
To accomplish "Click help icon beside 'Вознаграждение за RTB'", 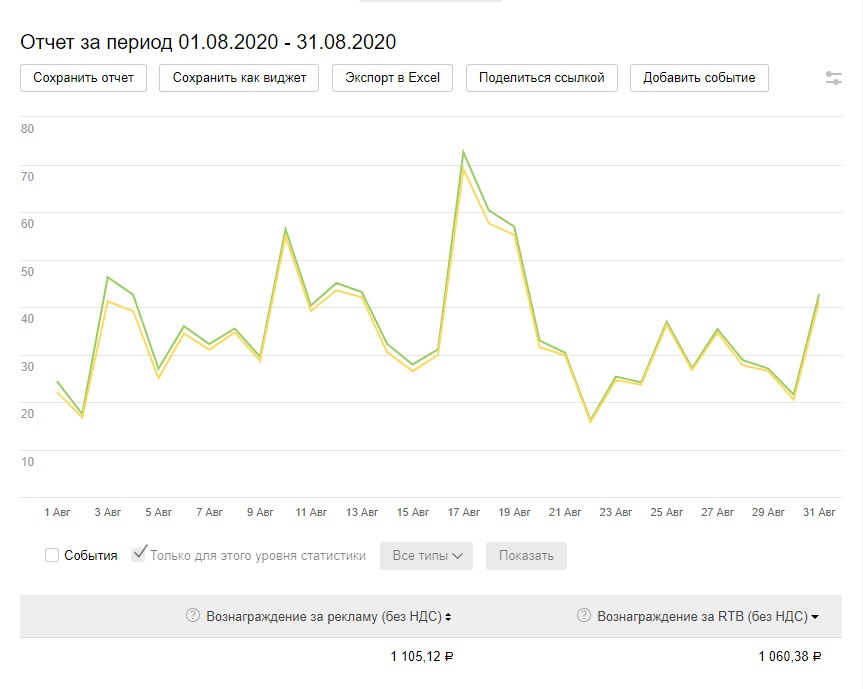I will [584, 616].
